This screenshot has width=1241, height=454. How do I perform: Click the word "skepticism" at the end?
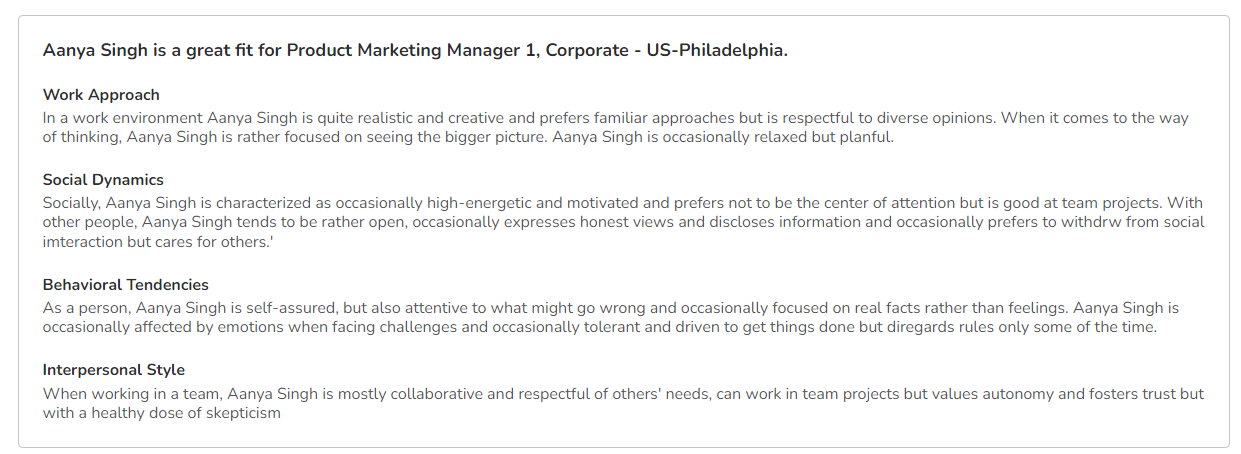click(241, 413)
